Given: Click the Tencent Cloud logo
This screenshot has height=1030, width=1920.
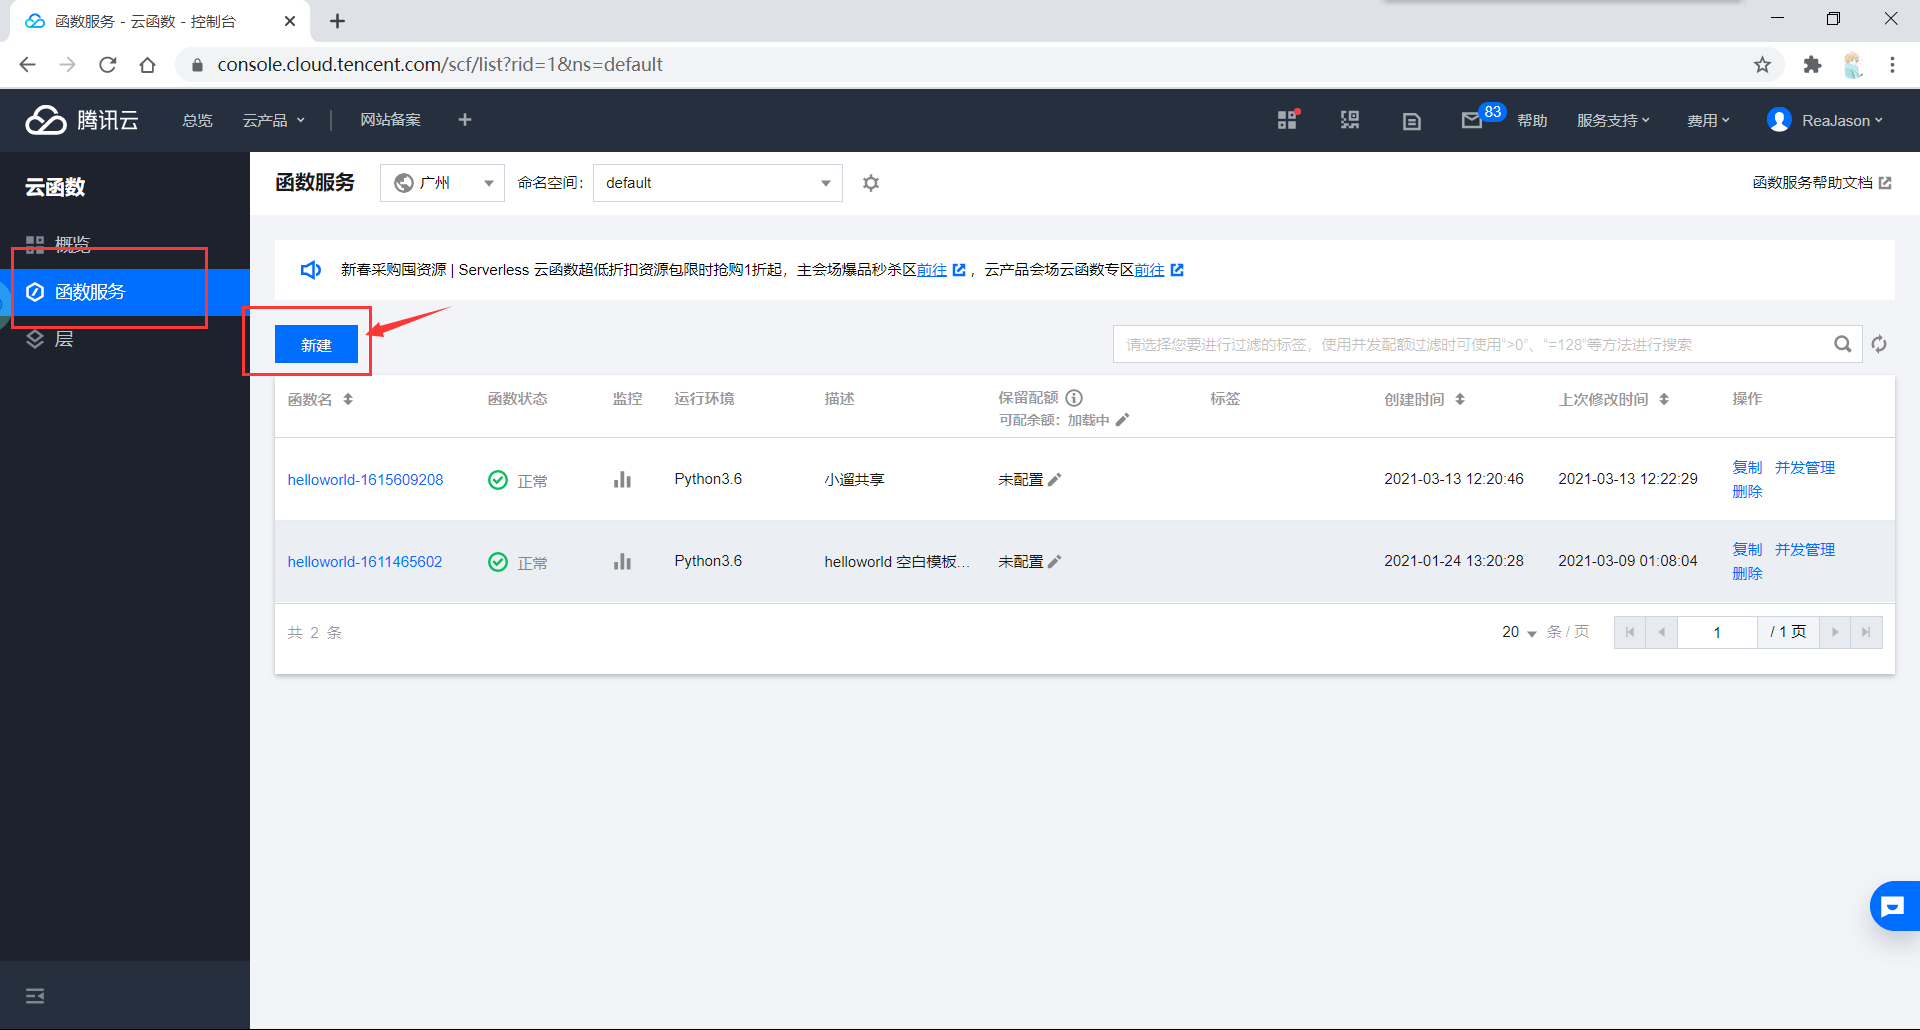Looking at the screenshot, I should tap(82, 120).
